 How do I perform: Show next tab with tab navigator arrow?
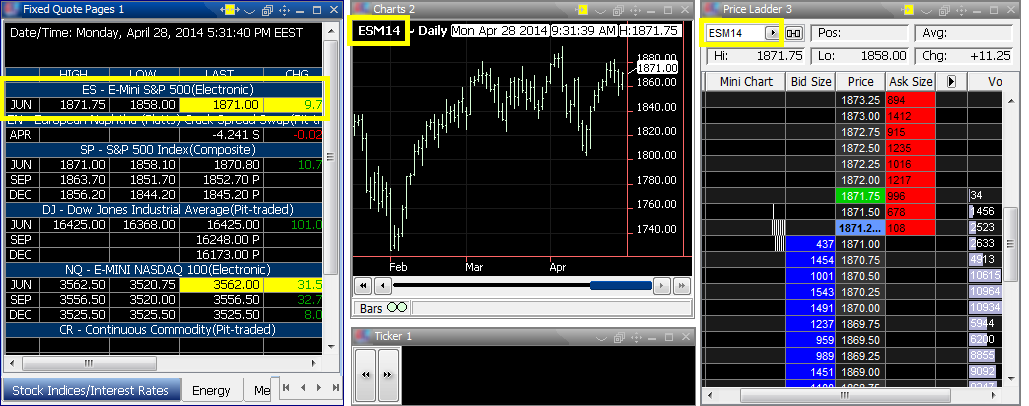tap(320, 387)
